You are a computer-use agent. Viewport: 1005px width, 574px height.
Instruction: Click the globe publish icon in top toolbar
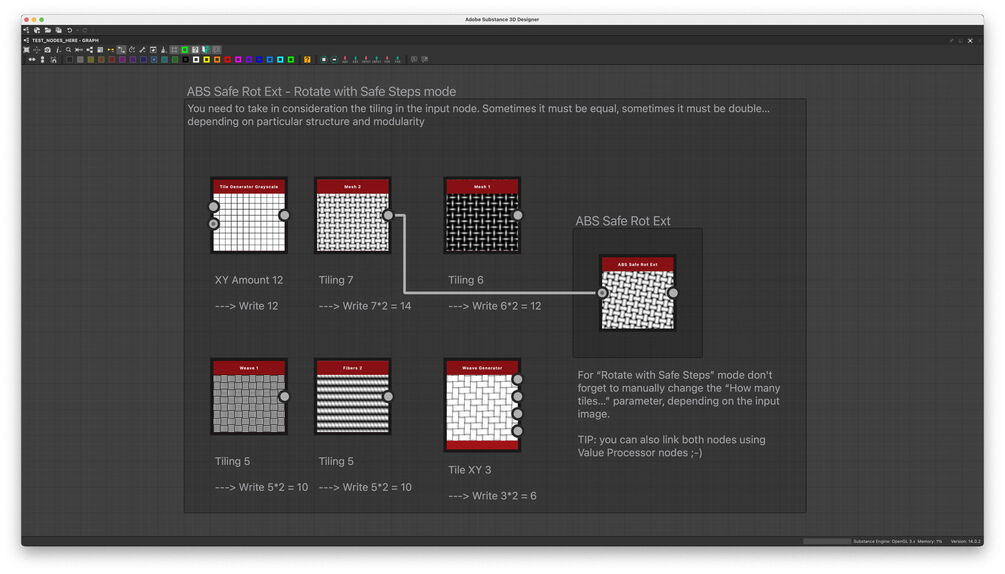tap(37, 30)
